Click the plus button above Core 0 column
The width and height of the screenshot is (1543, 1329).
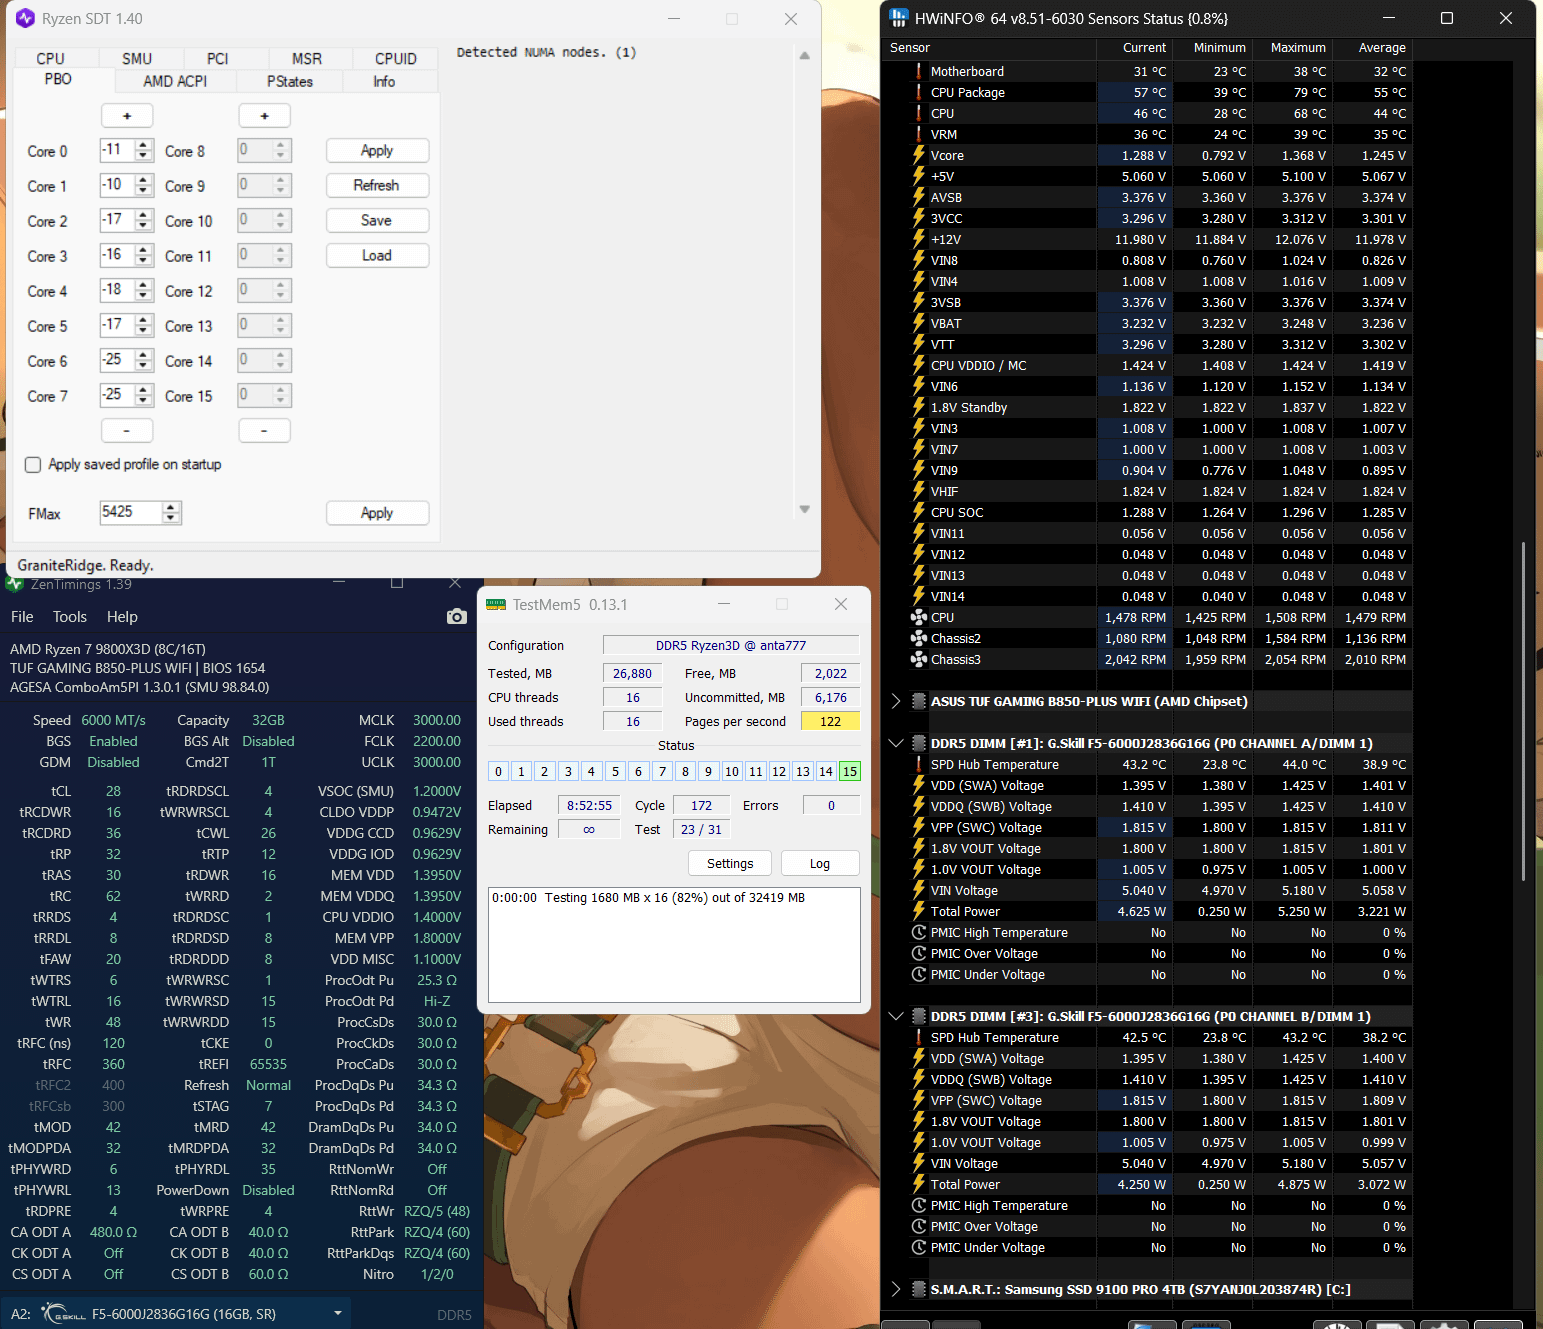(x=127, y=116)
